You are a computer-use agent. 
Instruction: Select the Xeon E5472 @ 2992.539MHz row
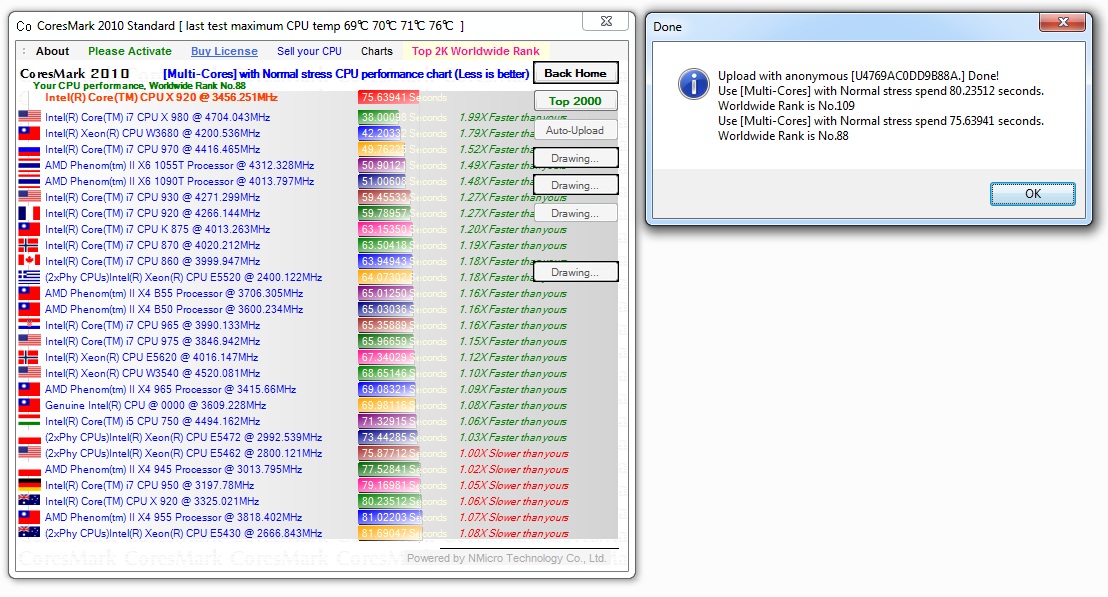(x=183, y=437)
